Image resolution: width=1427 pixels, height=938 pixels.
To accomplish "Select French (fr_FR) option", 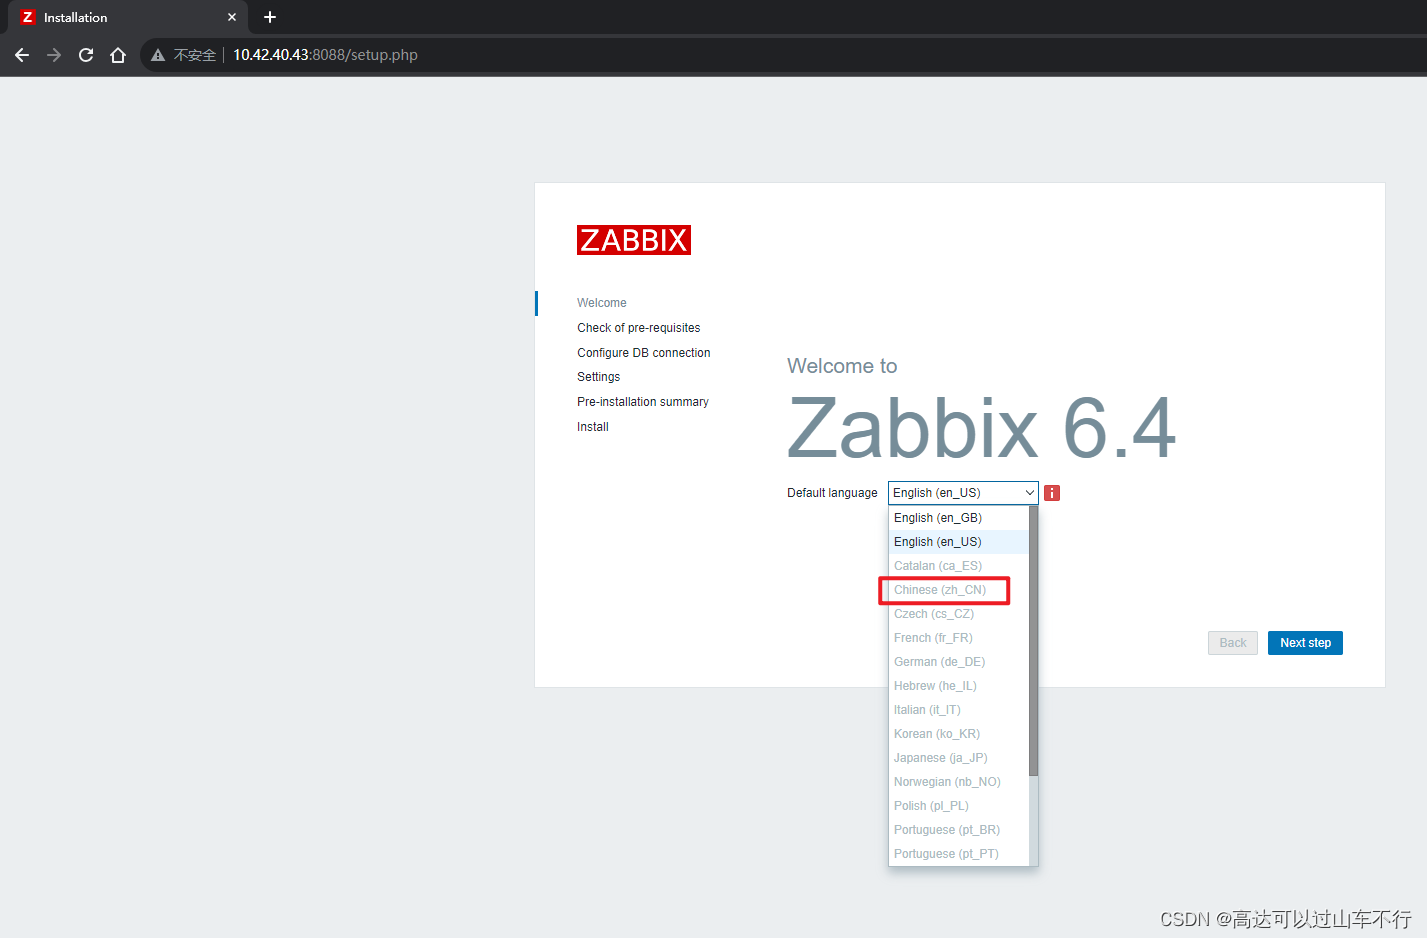I will tap(958, 638).
